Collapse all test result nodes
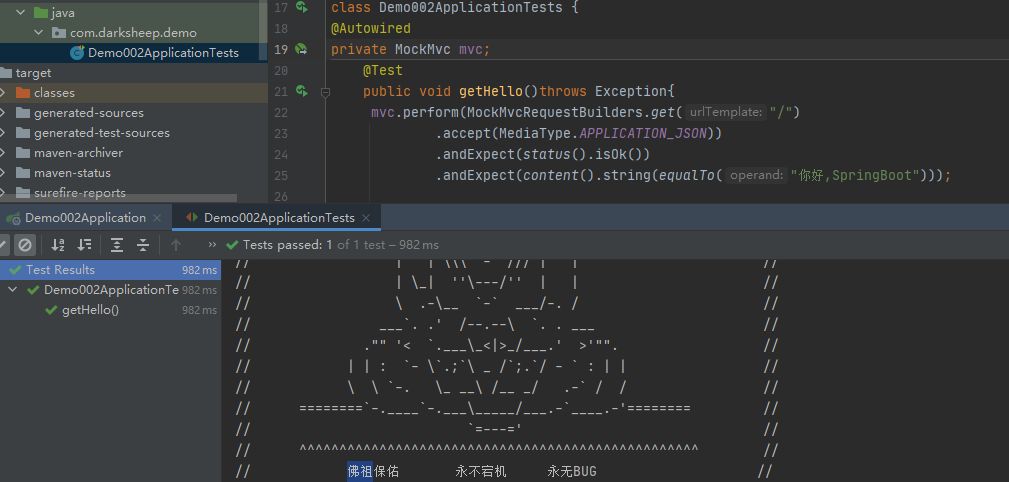 click(143, 245)
